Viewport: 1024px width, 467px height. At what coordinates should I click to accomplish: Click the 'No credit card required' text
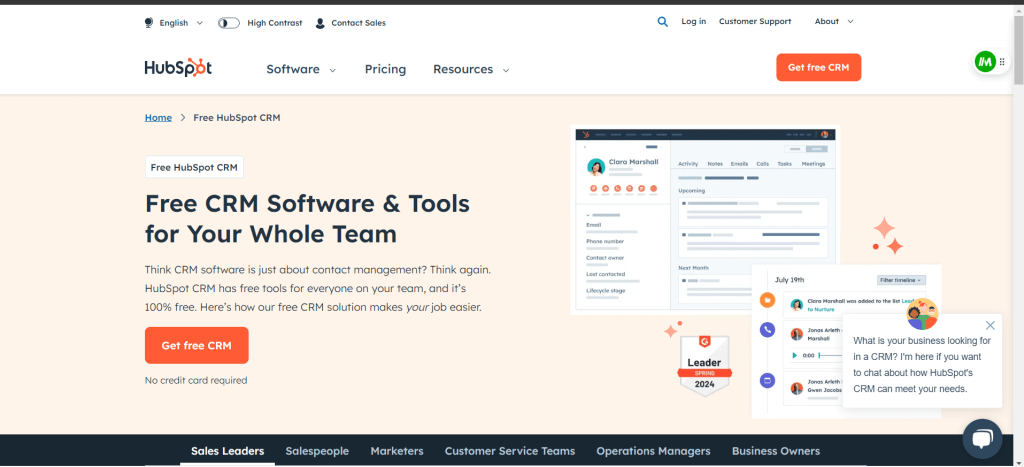pyautogui.click(x=196, y=380)
